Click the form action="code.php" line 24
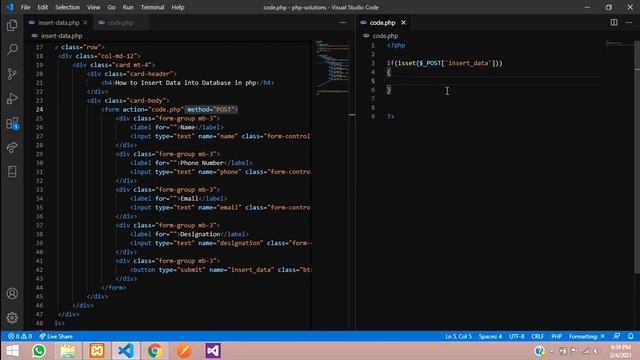Viewport: 640px width, 360px height. pos(169,109)
